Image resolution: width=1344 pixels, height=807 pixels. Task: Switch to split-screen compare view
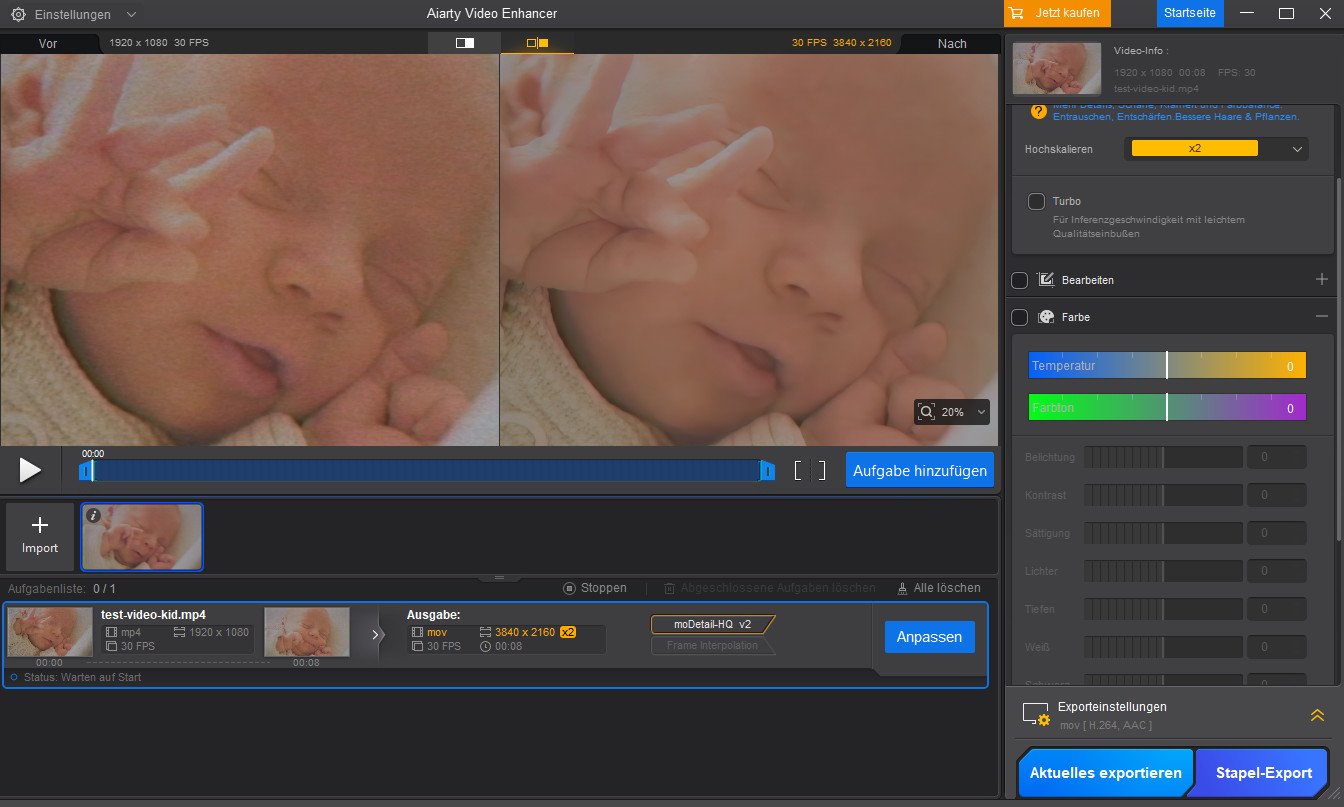(x=464, y=43)
